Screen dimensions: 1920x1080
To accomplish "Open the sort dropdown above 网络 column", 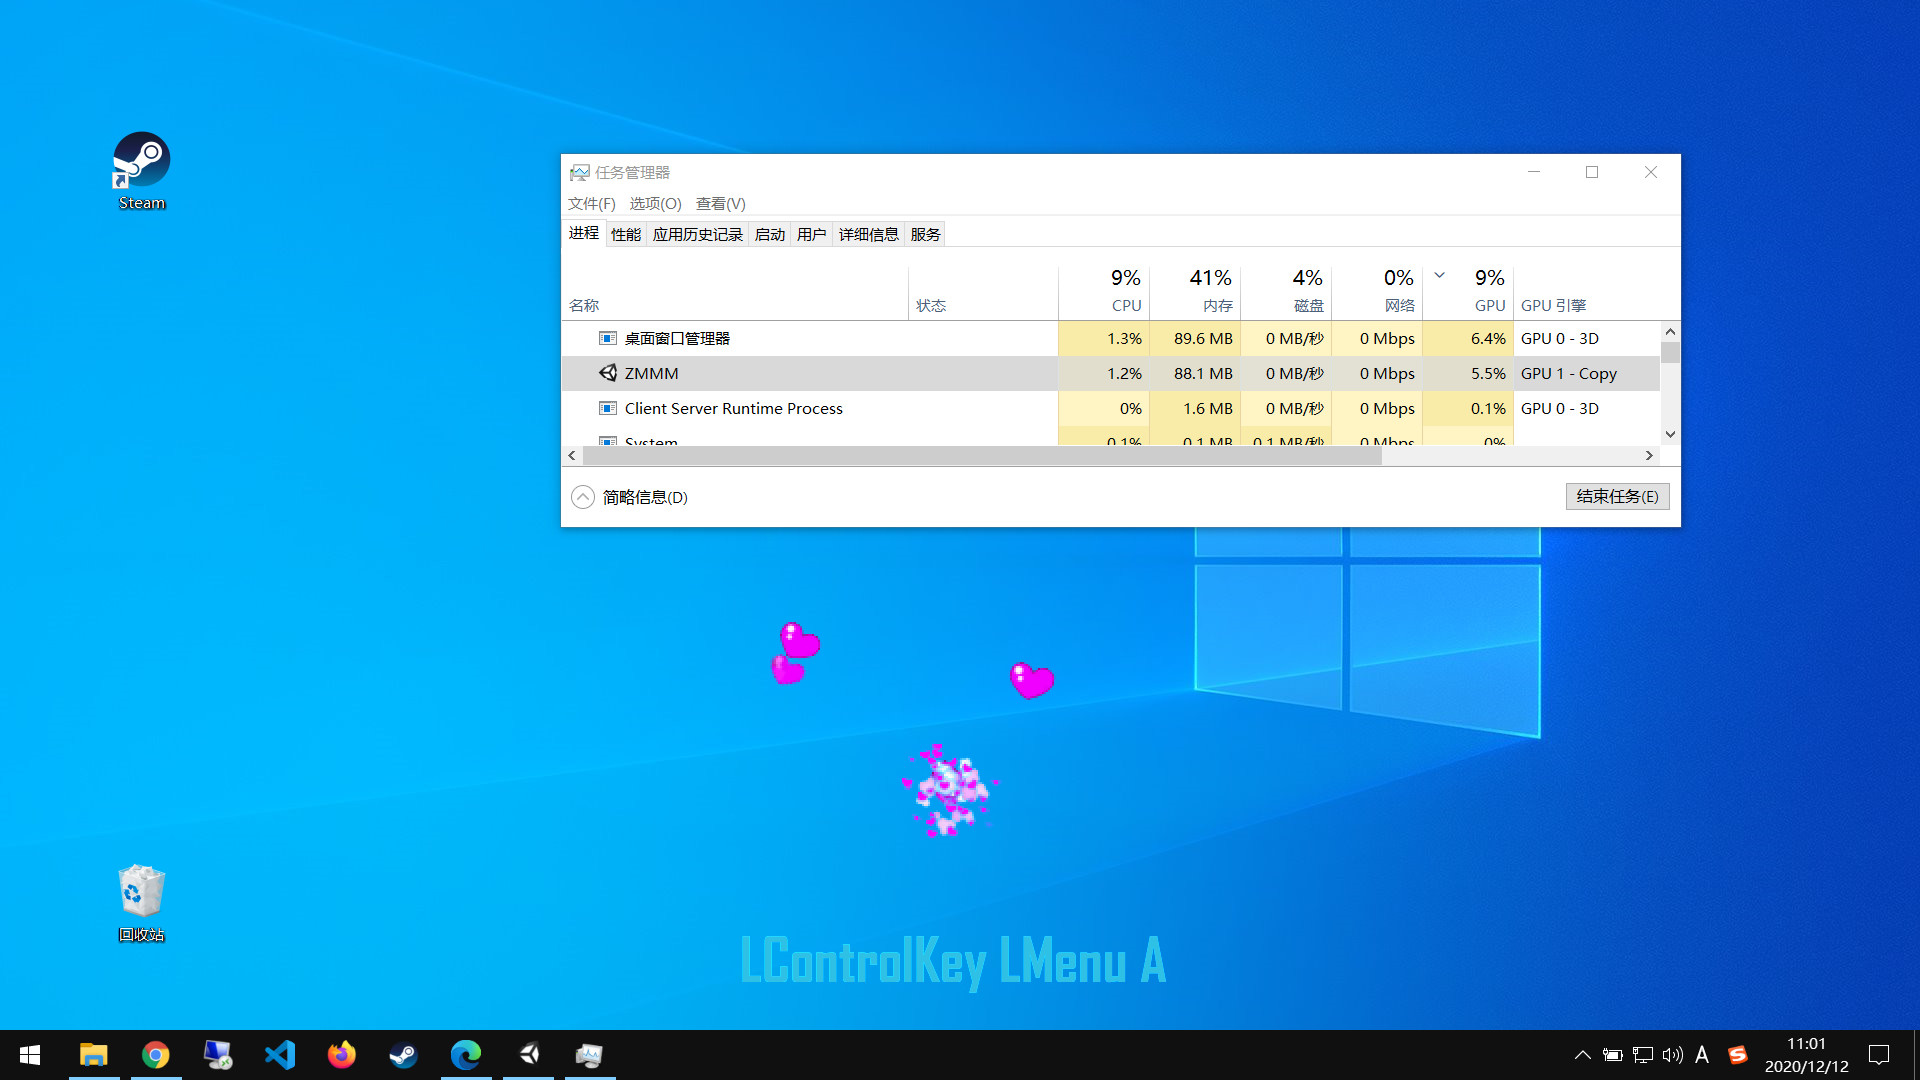I will coord(1438,273).
